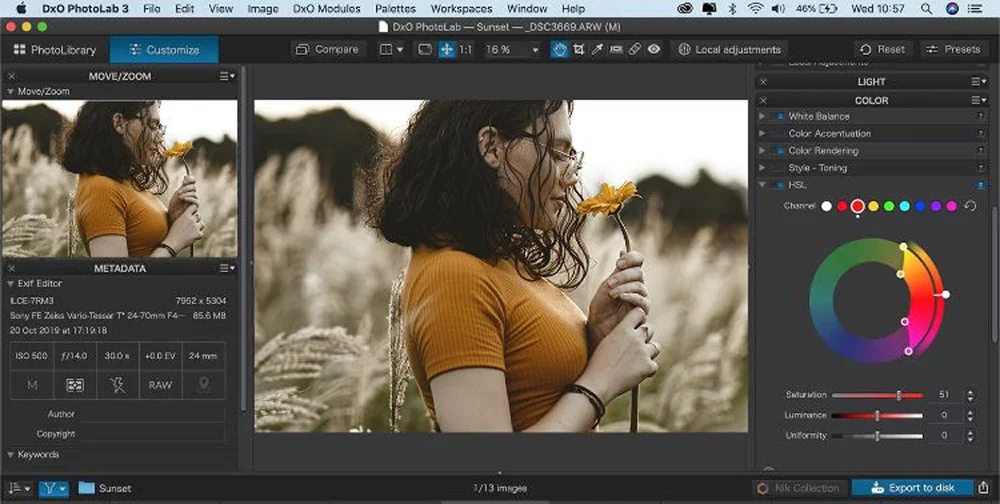Select the horizon straighten tool

pos(616,49)
